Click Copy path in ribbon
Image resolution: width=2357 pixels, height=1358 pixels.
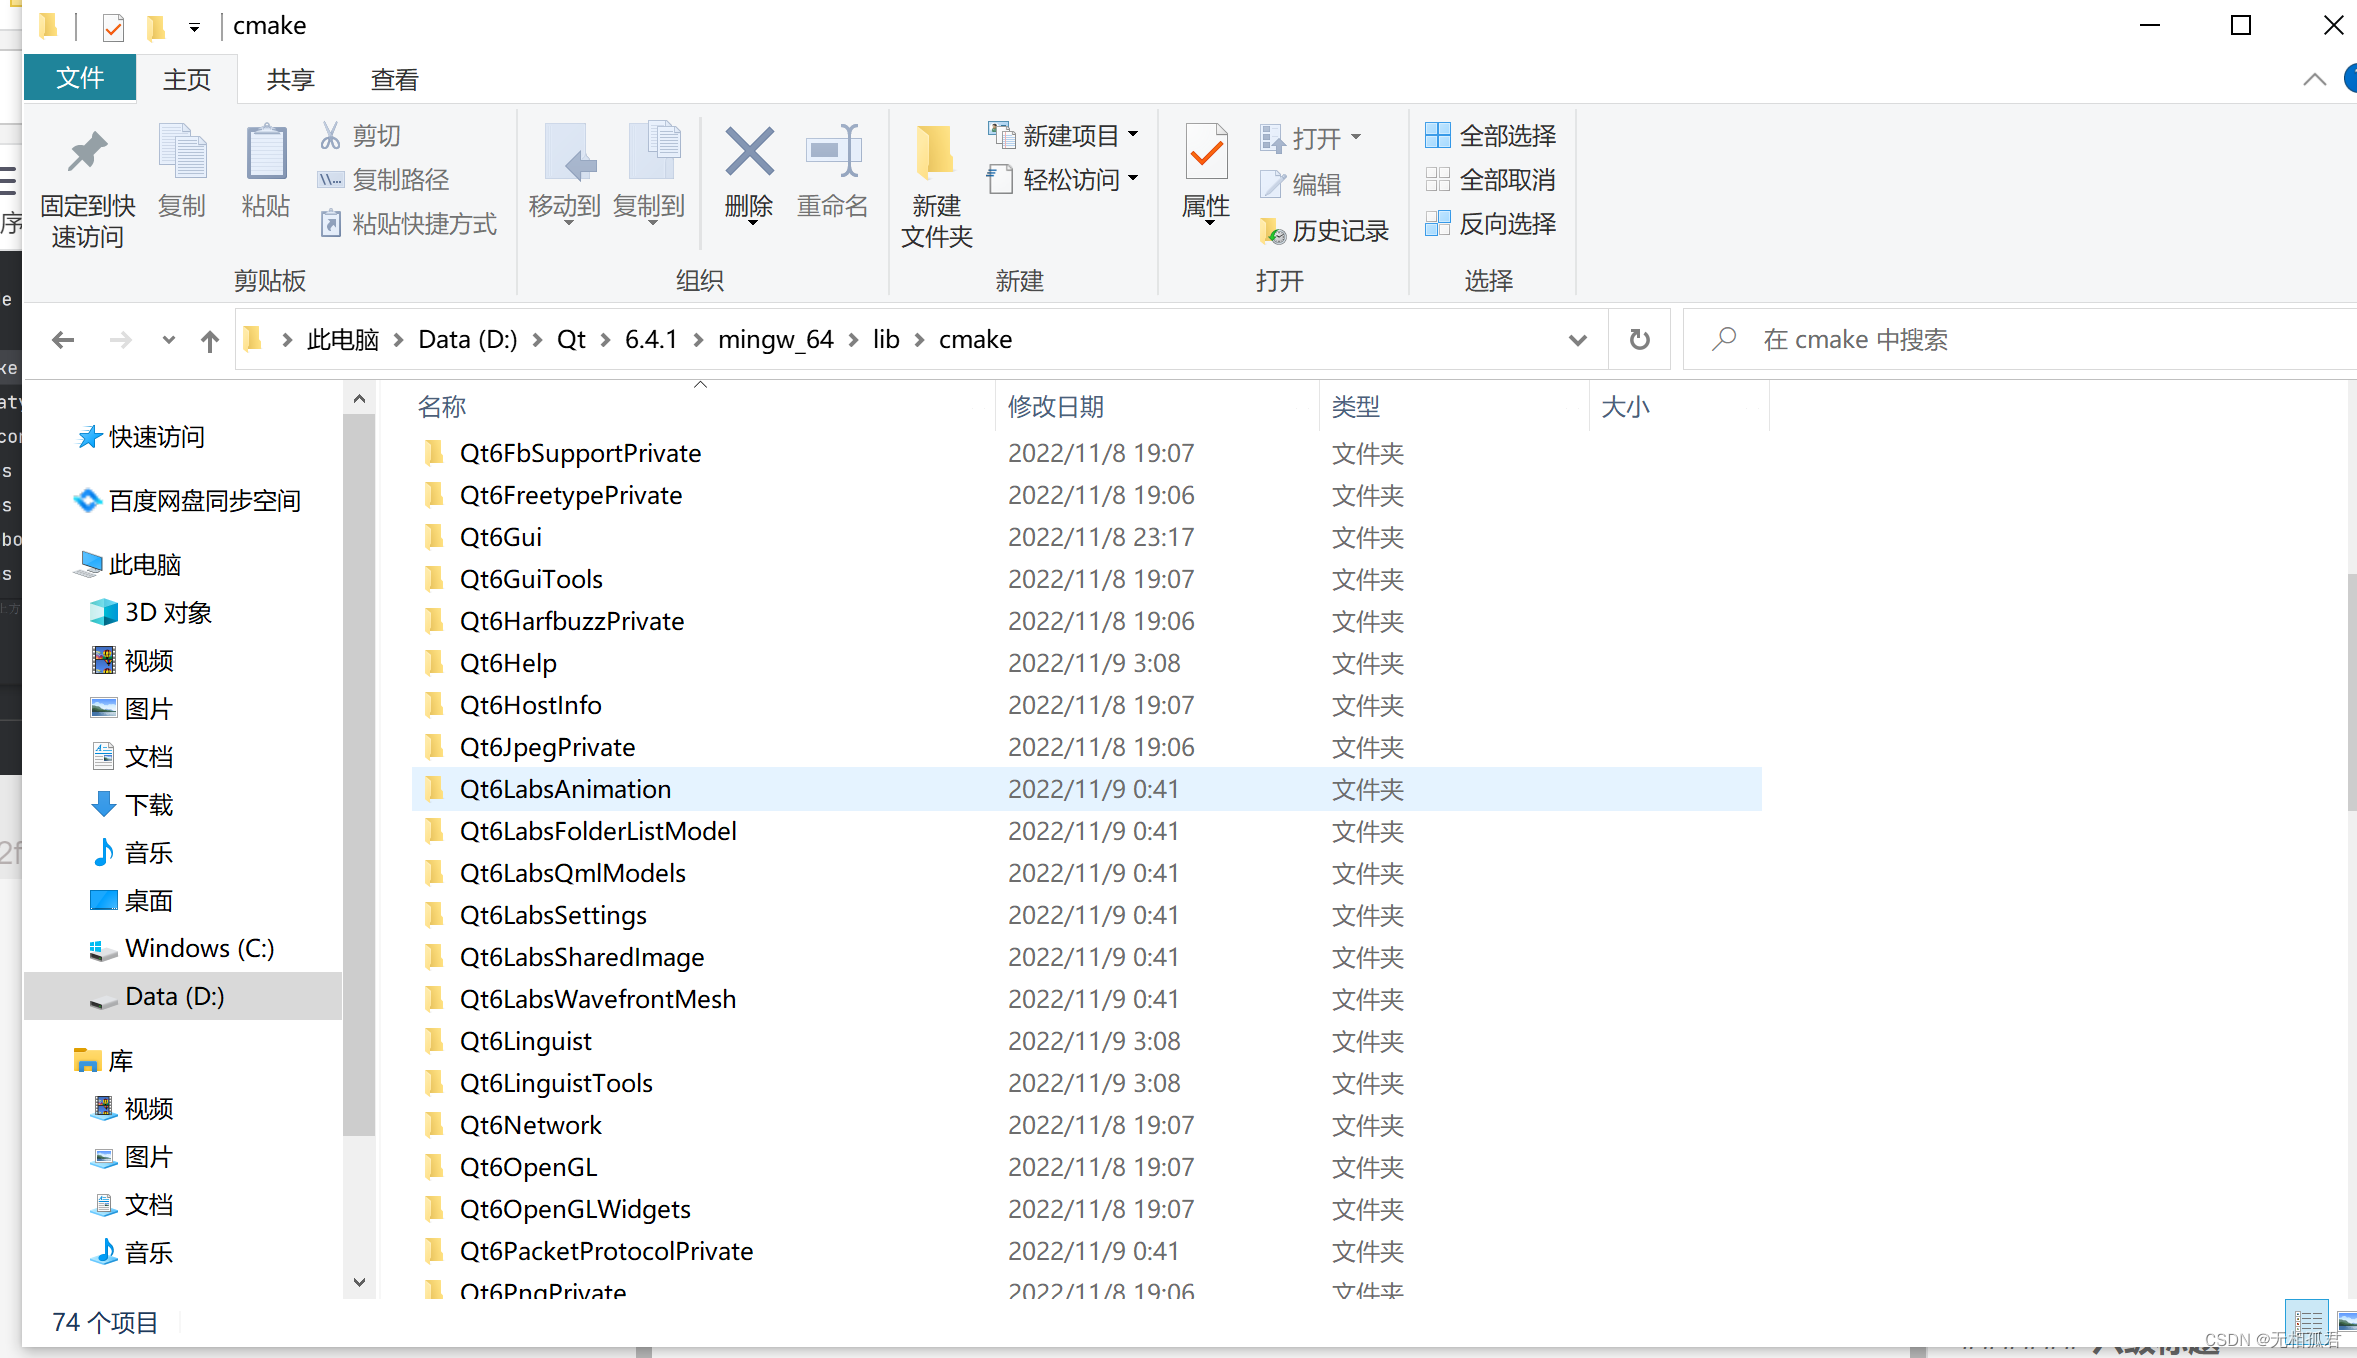click(384, 180)
